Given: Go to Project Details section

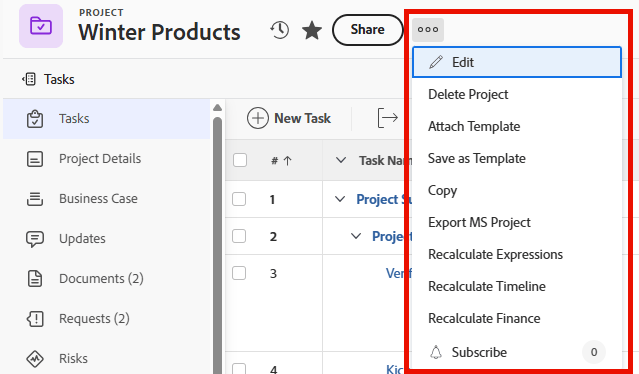Looking at the screenshot, I should [x=106, y=159].
